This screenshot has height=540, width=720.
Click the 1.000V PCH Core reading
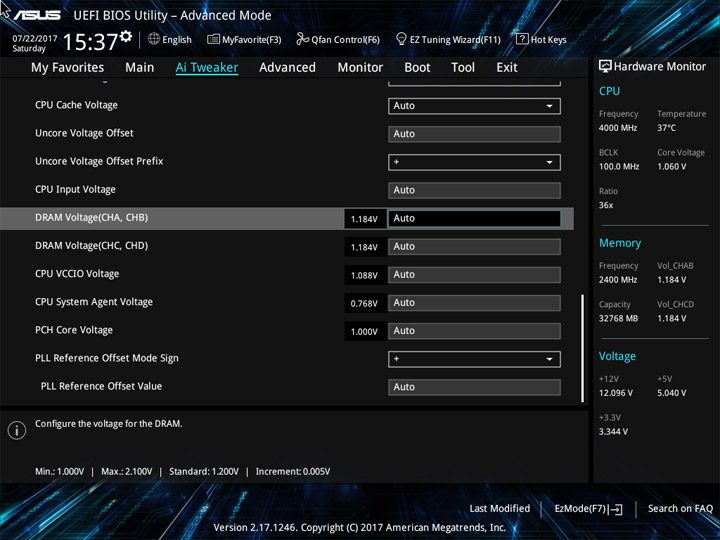(x=364, y=332)
